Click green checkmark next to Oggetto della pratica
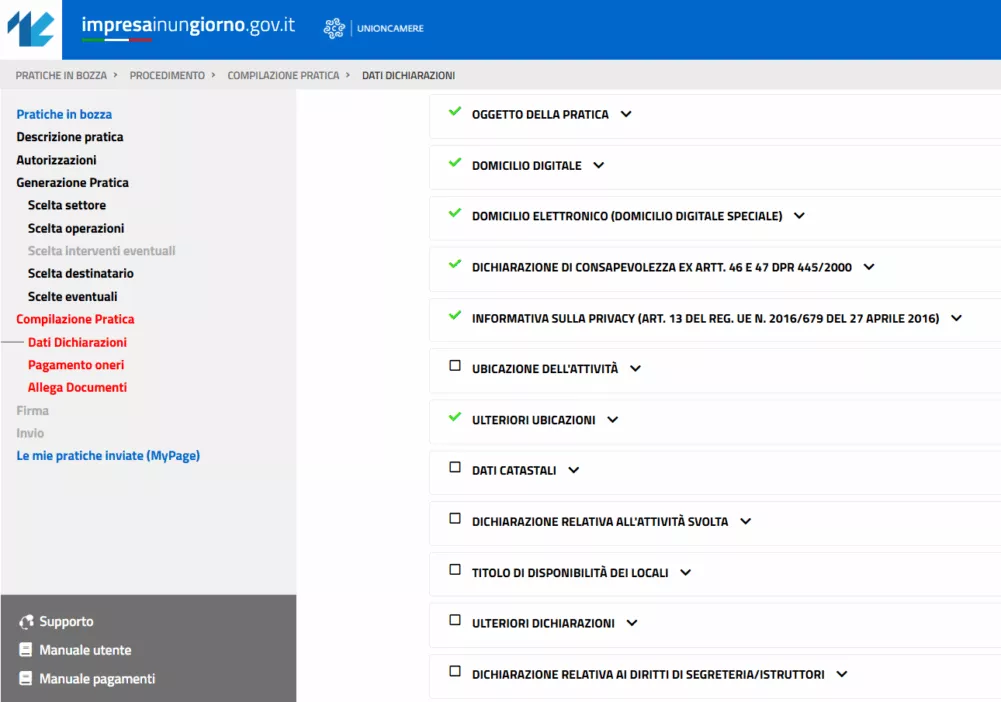The image size is (1001, 702). coord(455,112)
